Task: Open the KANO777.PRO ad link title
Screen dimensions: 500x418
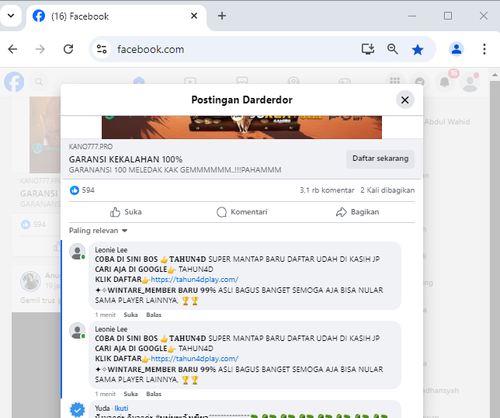Action: tap(126, 159)
